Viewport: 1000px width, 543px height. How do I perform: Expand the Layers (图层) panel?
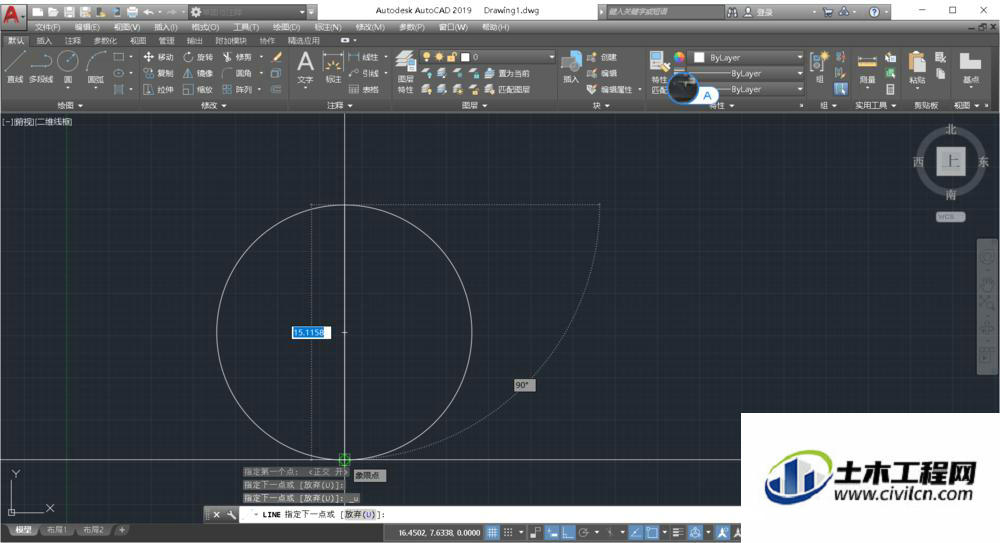pyautogui.click(x=474, y=105)
